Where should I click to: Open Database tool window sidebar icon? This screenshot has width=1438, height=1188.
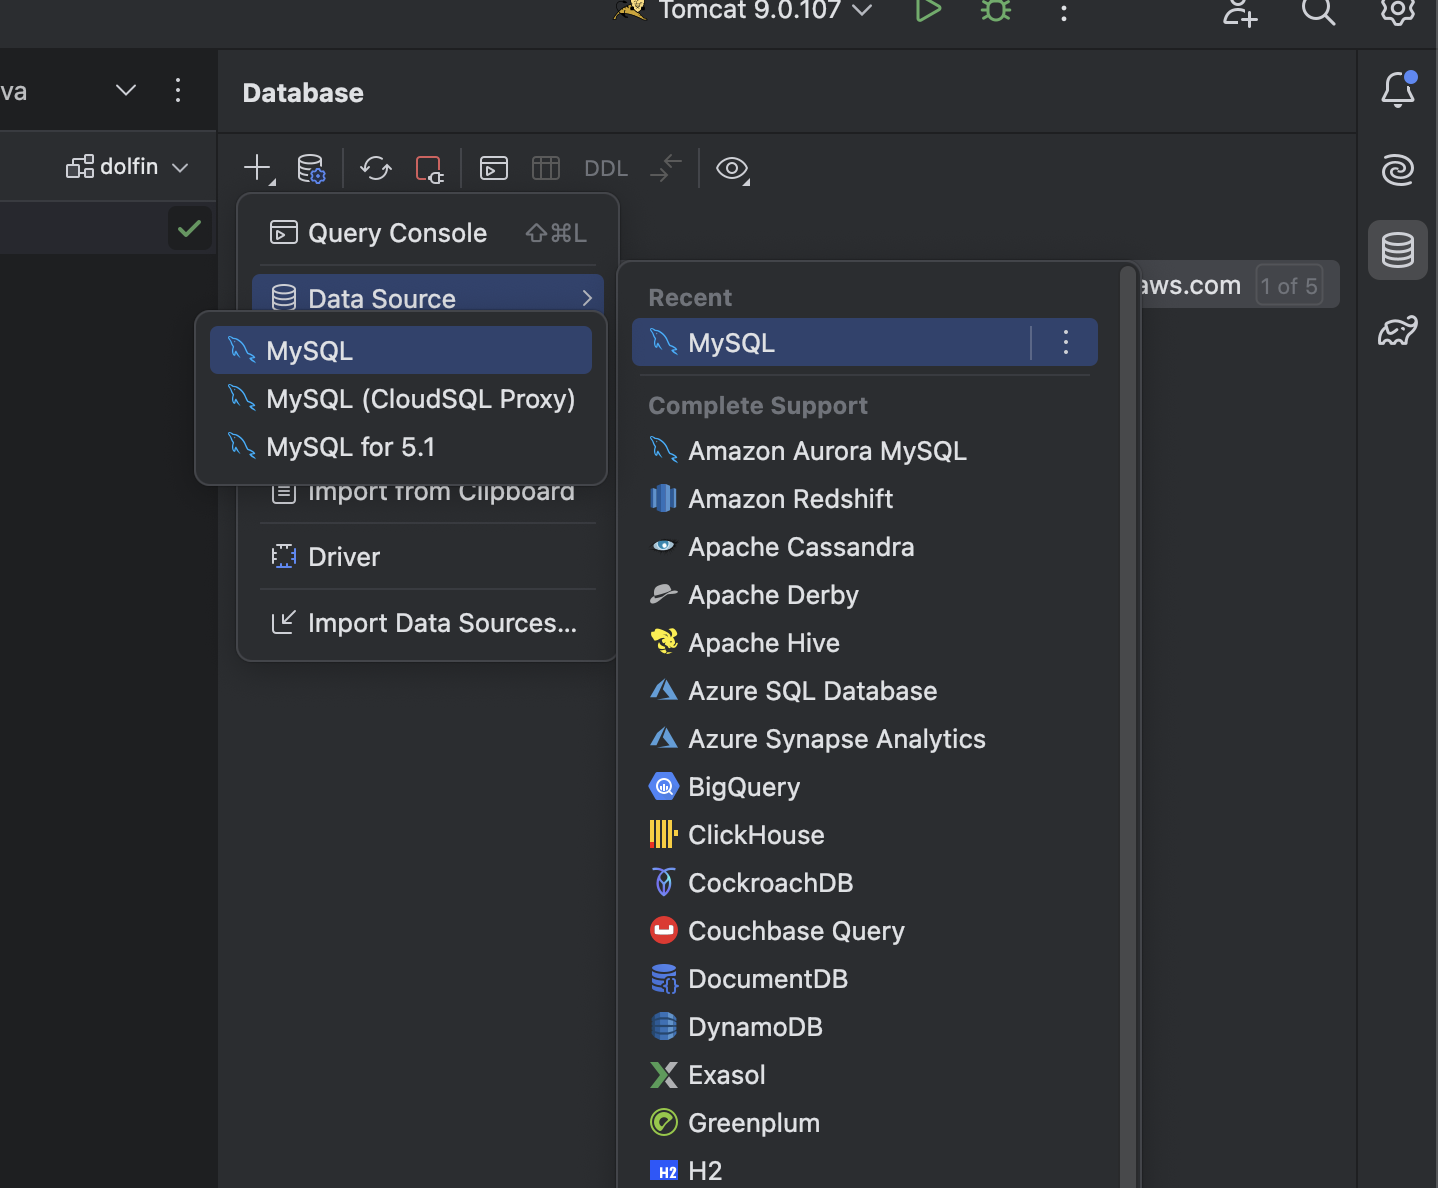(x=1398, y=250)
